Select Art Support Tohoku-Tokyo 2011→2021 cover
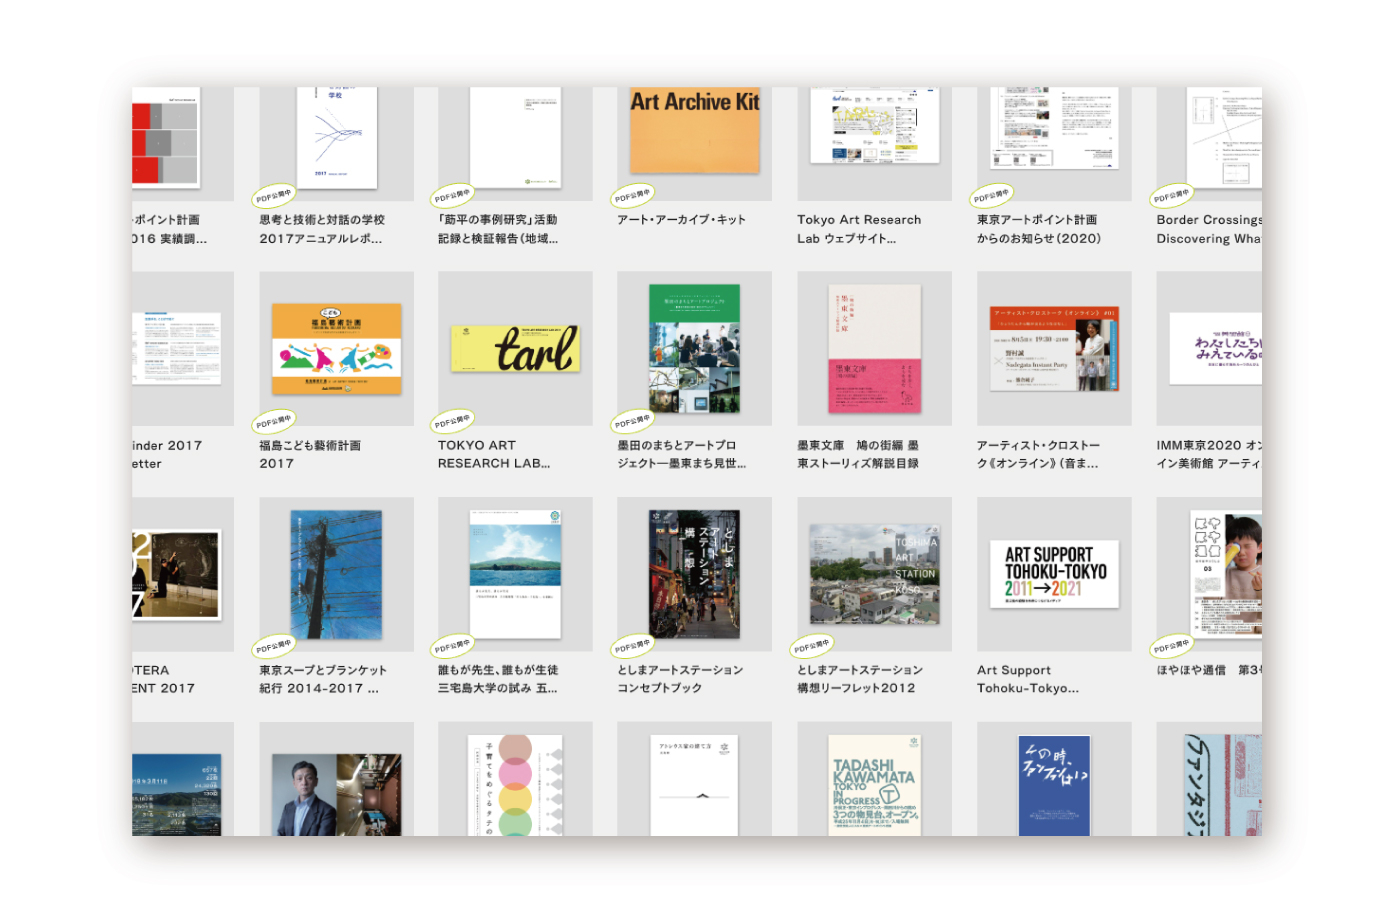The width and height of the screenshot is (1395, 924). [1054, 574]
